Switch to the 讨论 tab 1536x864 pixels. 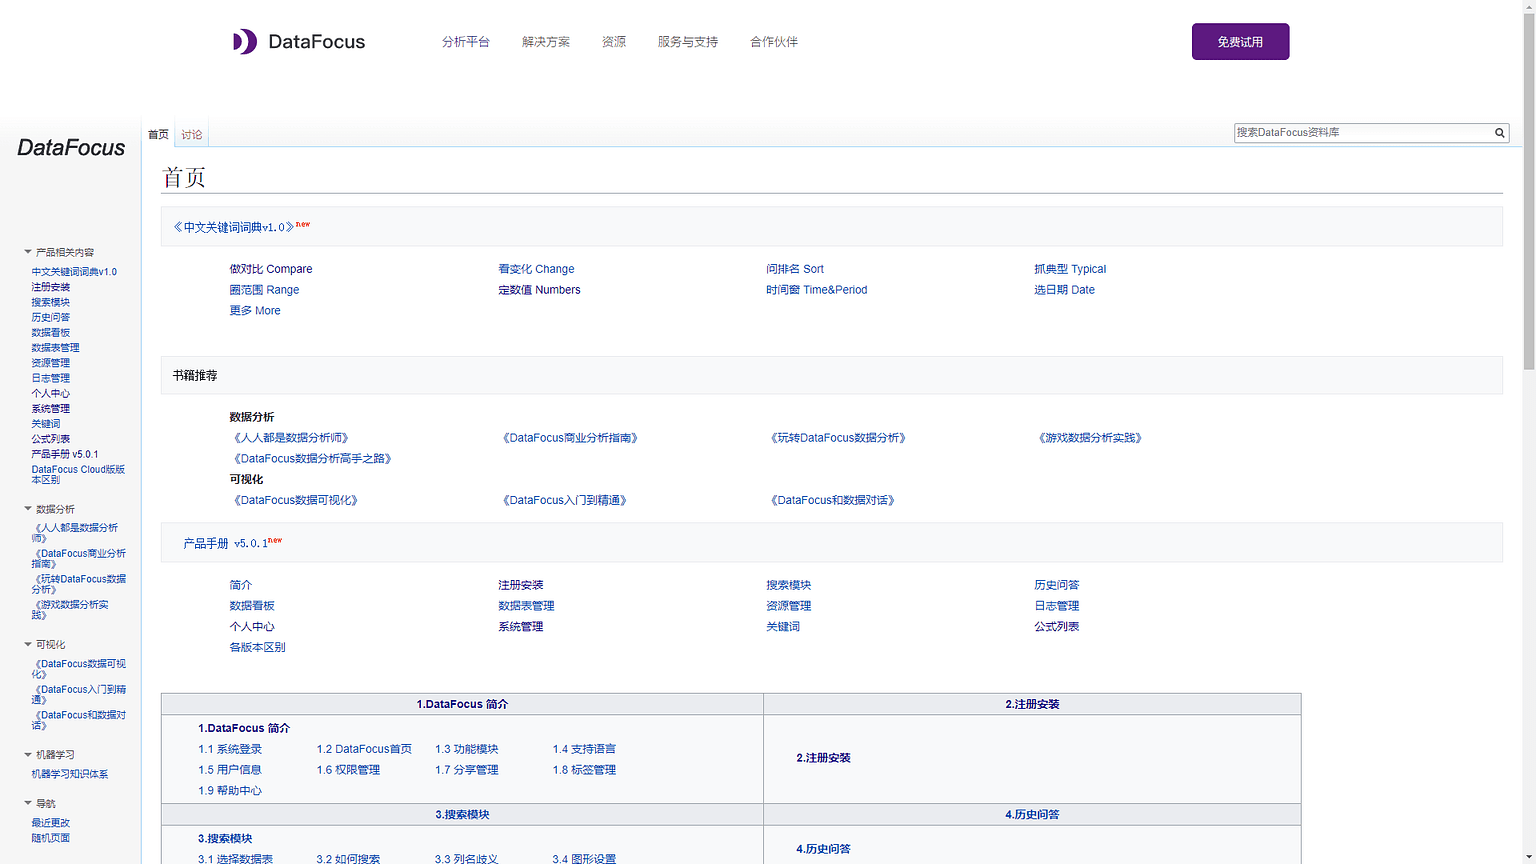(x=192, y=134)
